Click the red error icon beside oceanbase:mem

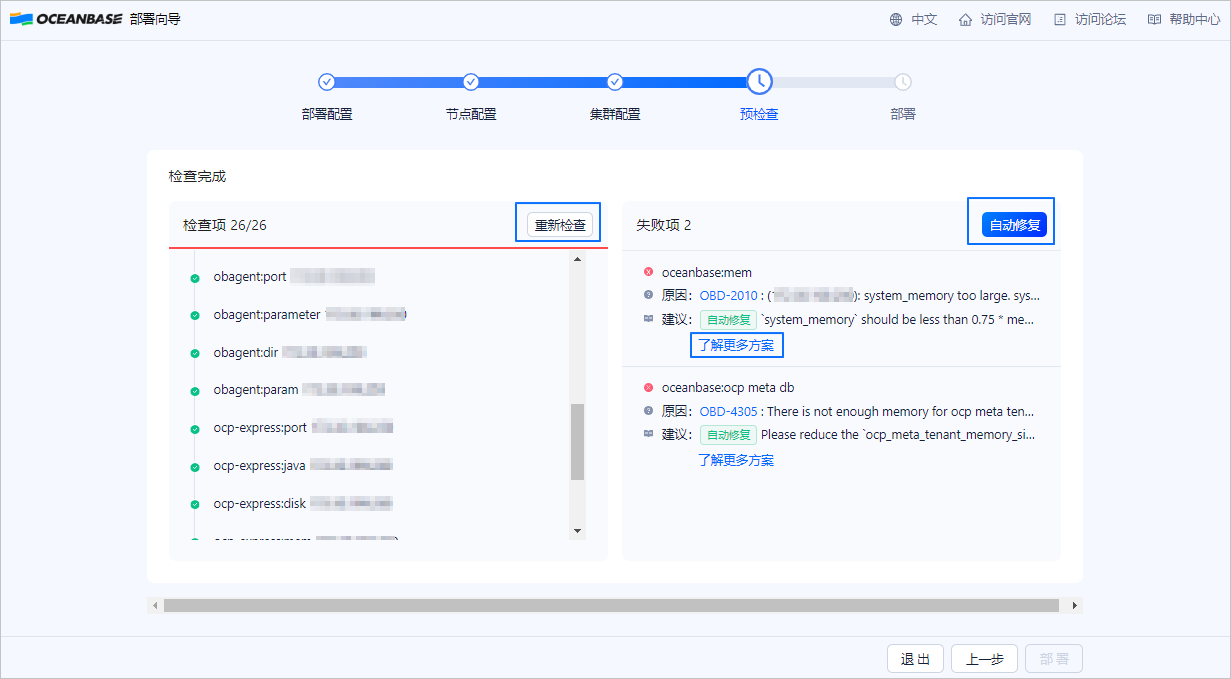click(648, 272)
